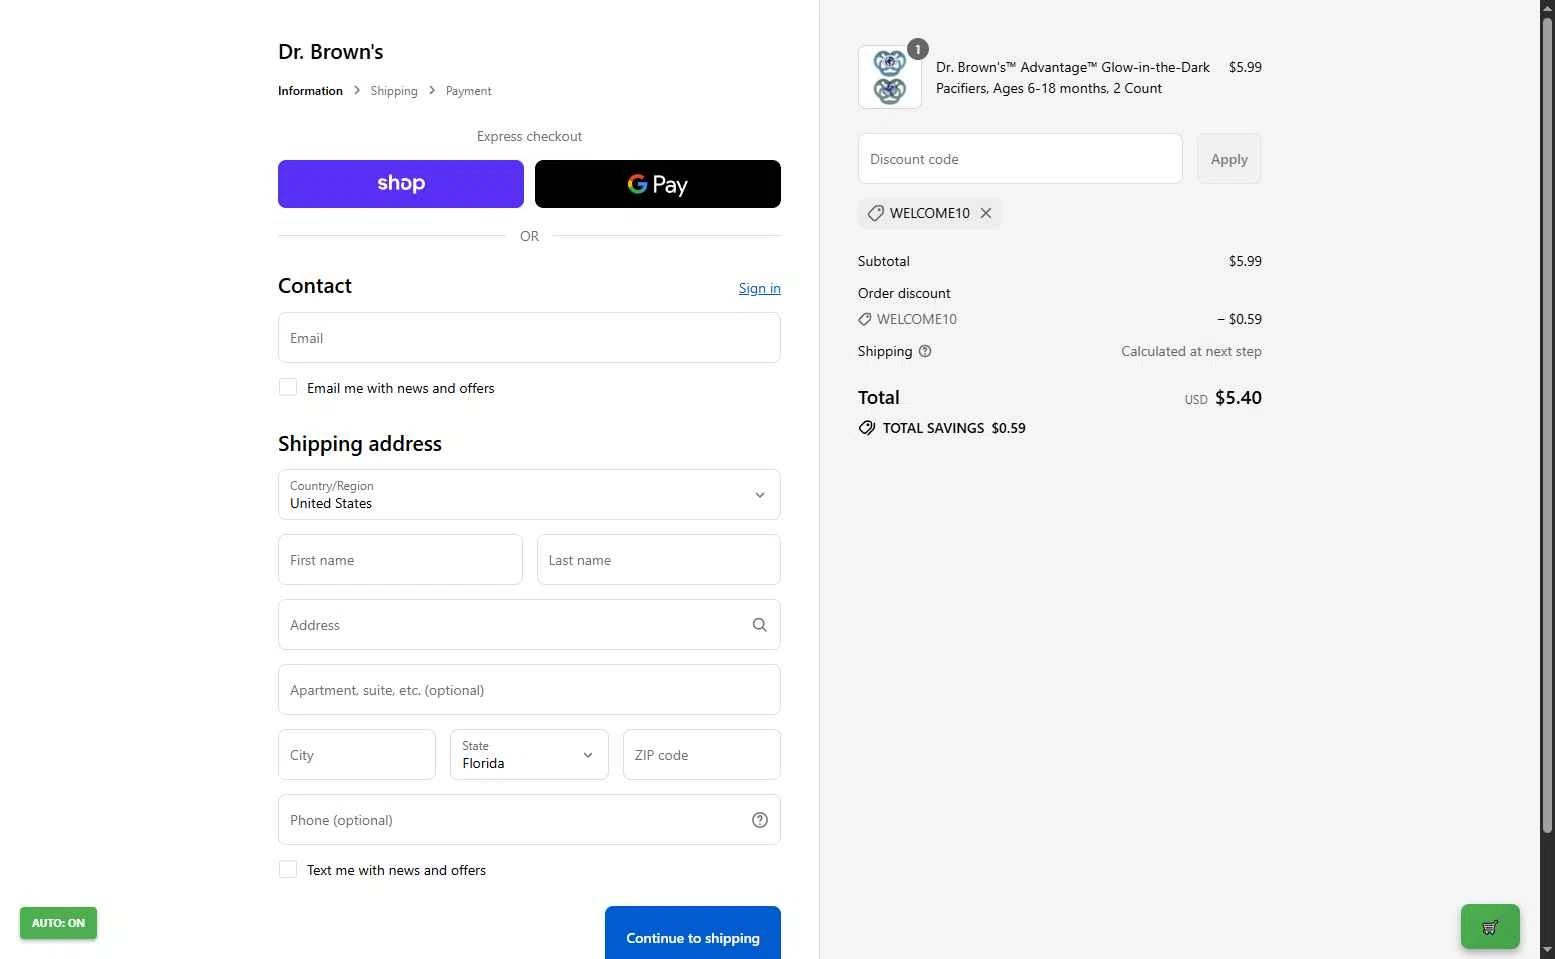Click the Shop Pay express checkout button
The image size is (1555, 959).
400,184
